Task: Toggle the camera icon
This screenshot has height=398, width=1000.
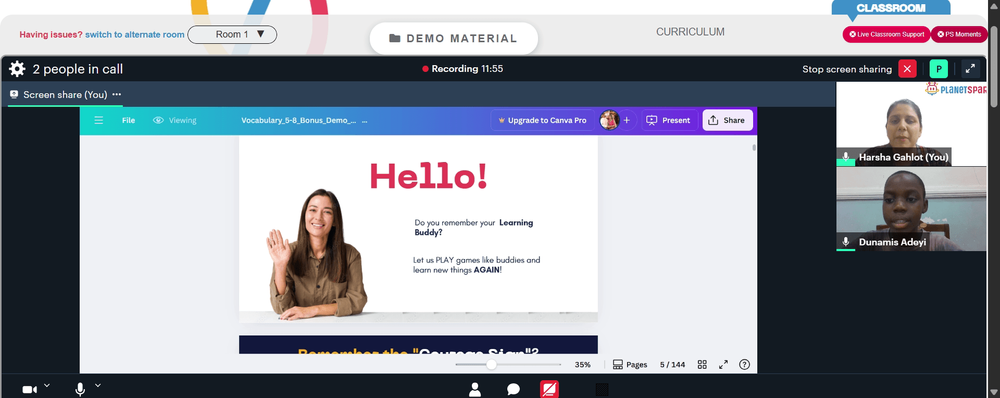Action: 29,389
